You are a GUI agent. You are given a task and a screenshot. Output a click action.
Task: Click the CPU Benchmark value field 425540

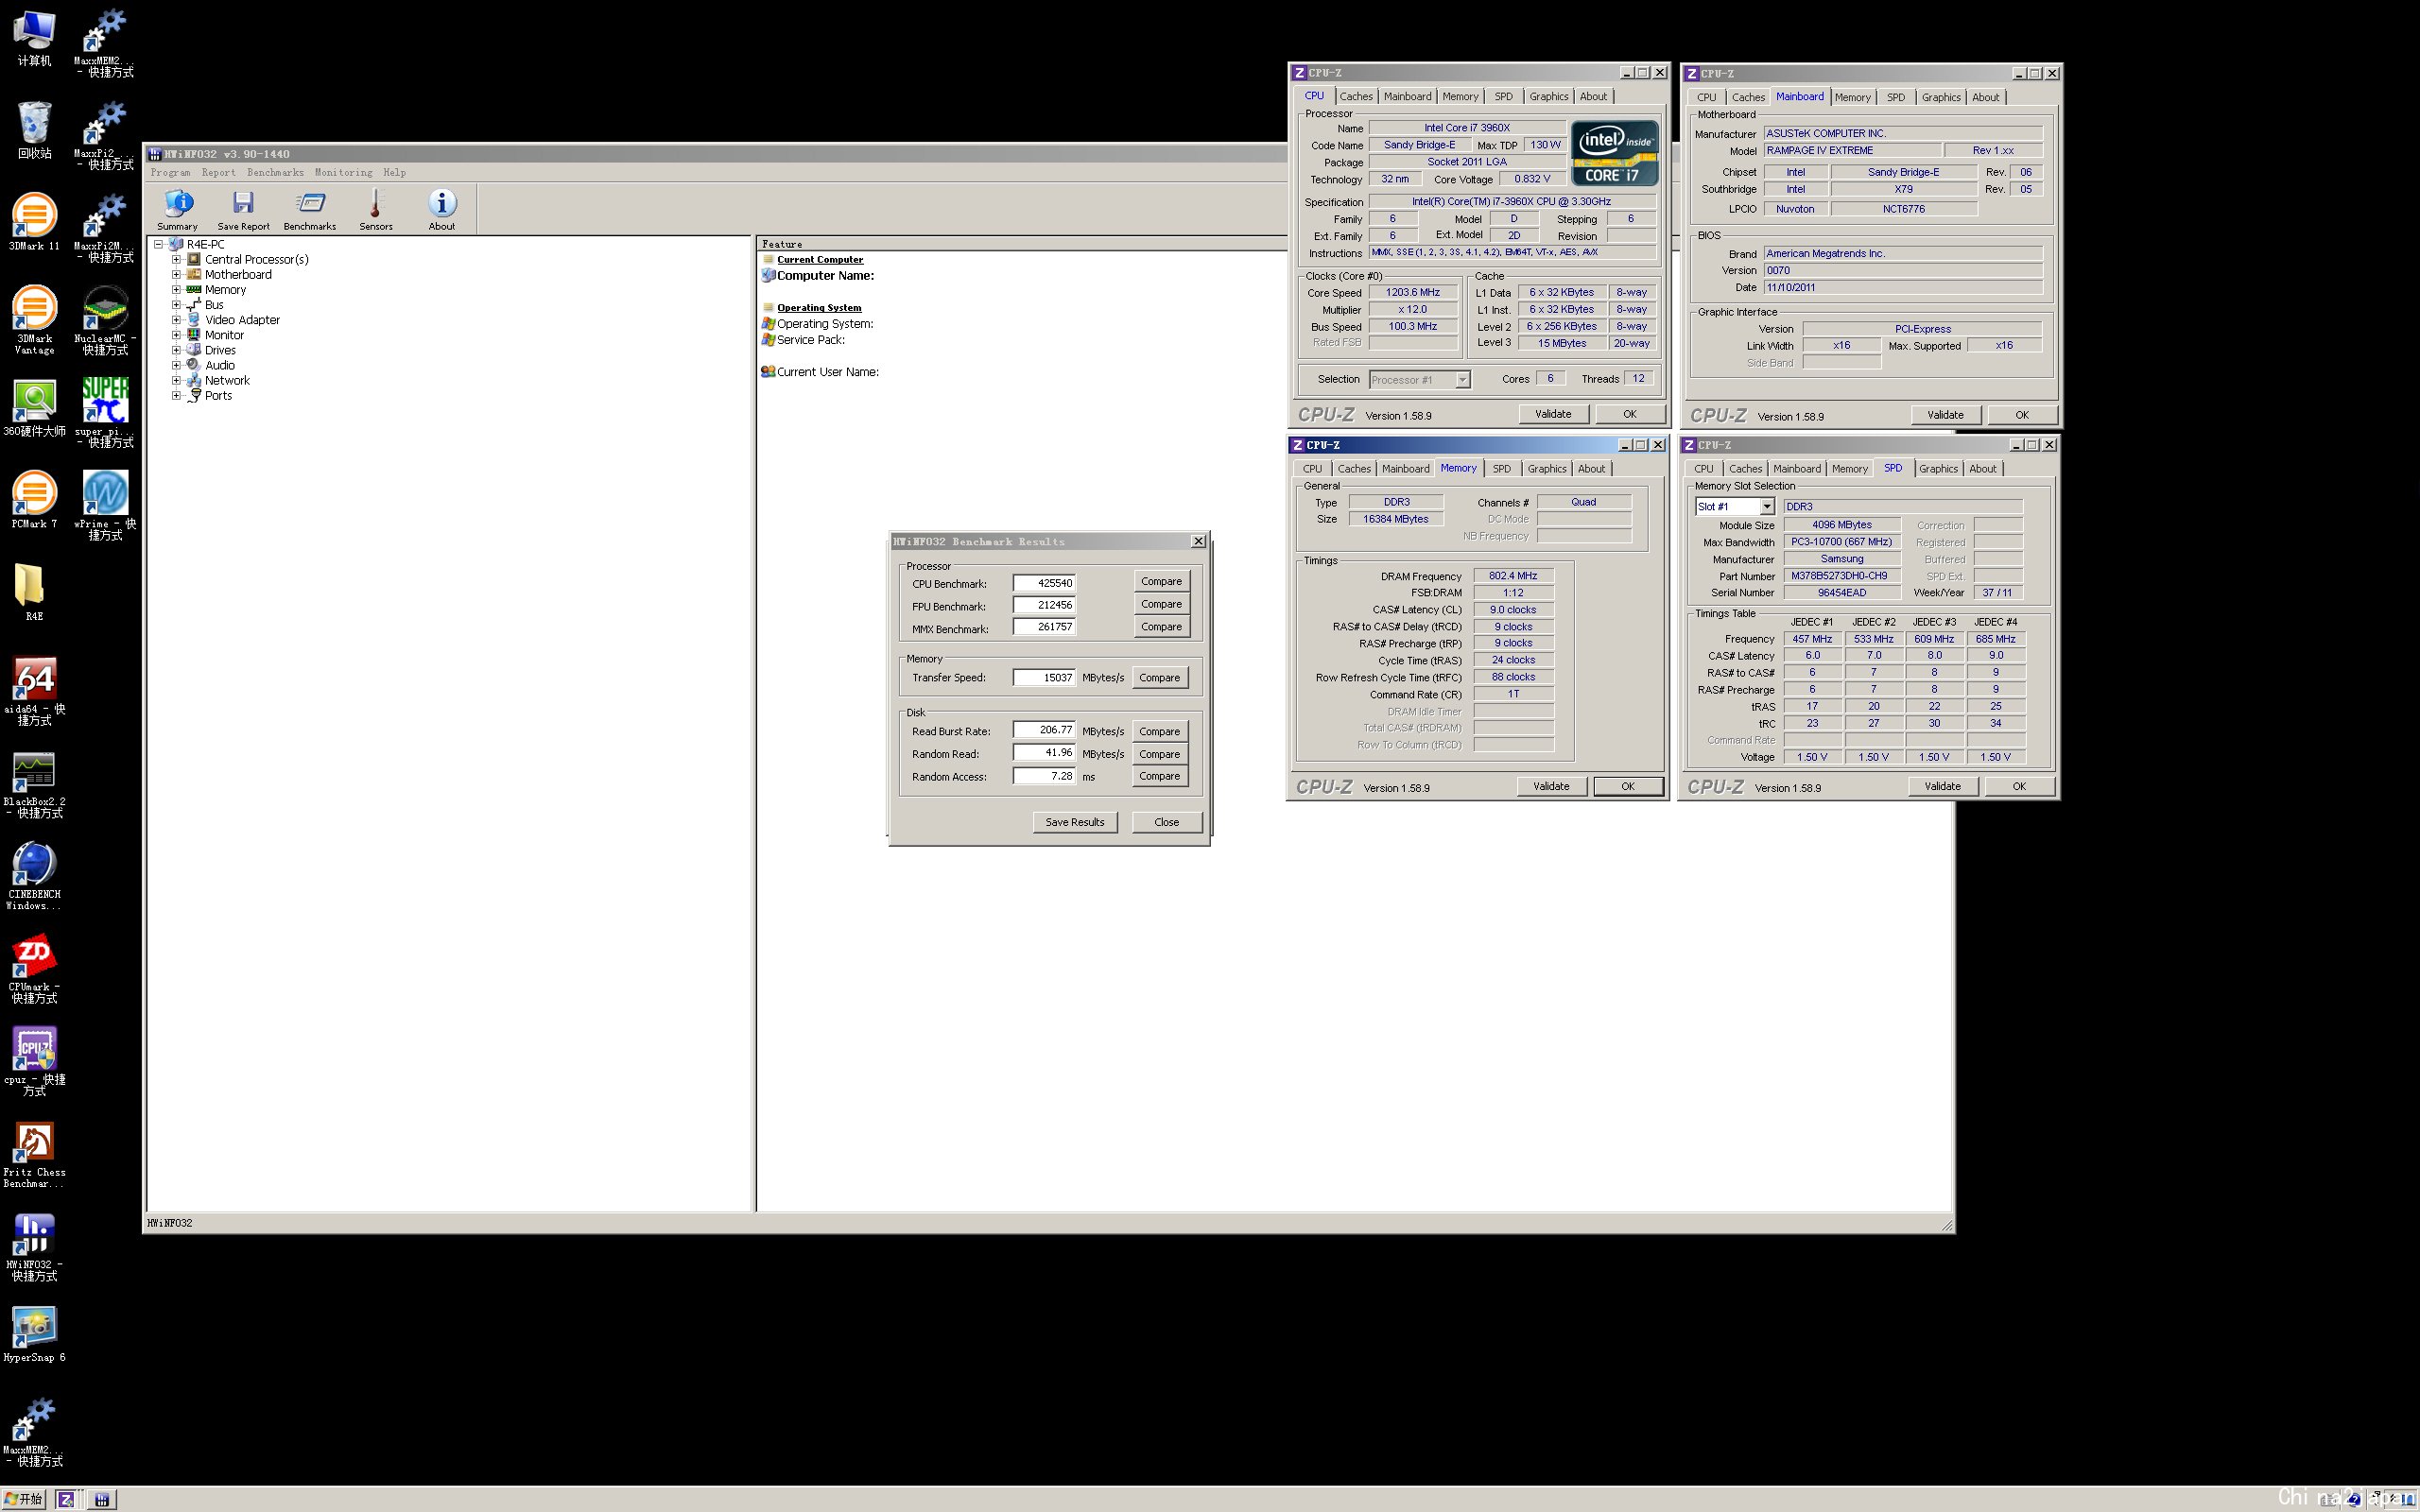pos(1044,583)
